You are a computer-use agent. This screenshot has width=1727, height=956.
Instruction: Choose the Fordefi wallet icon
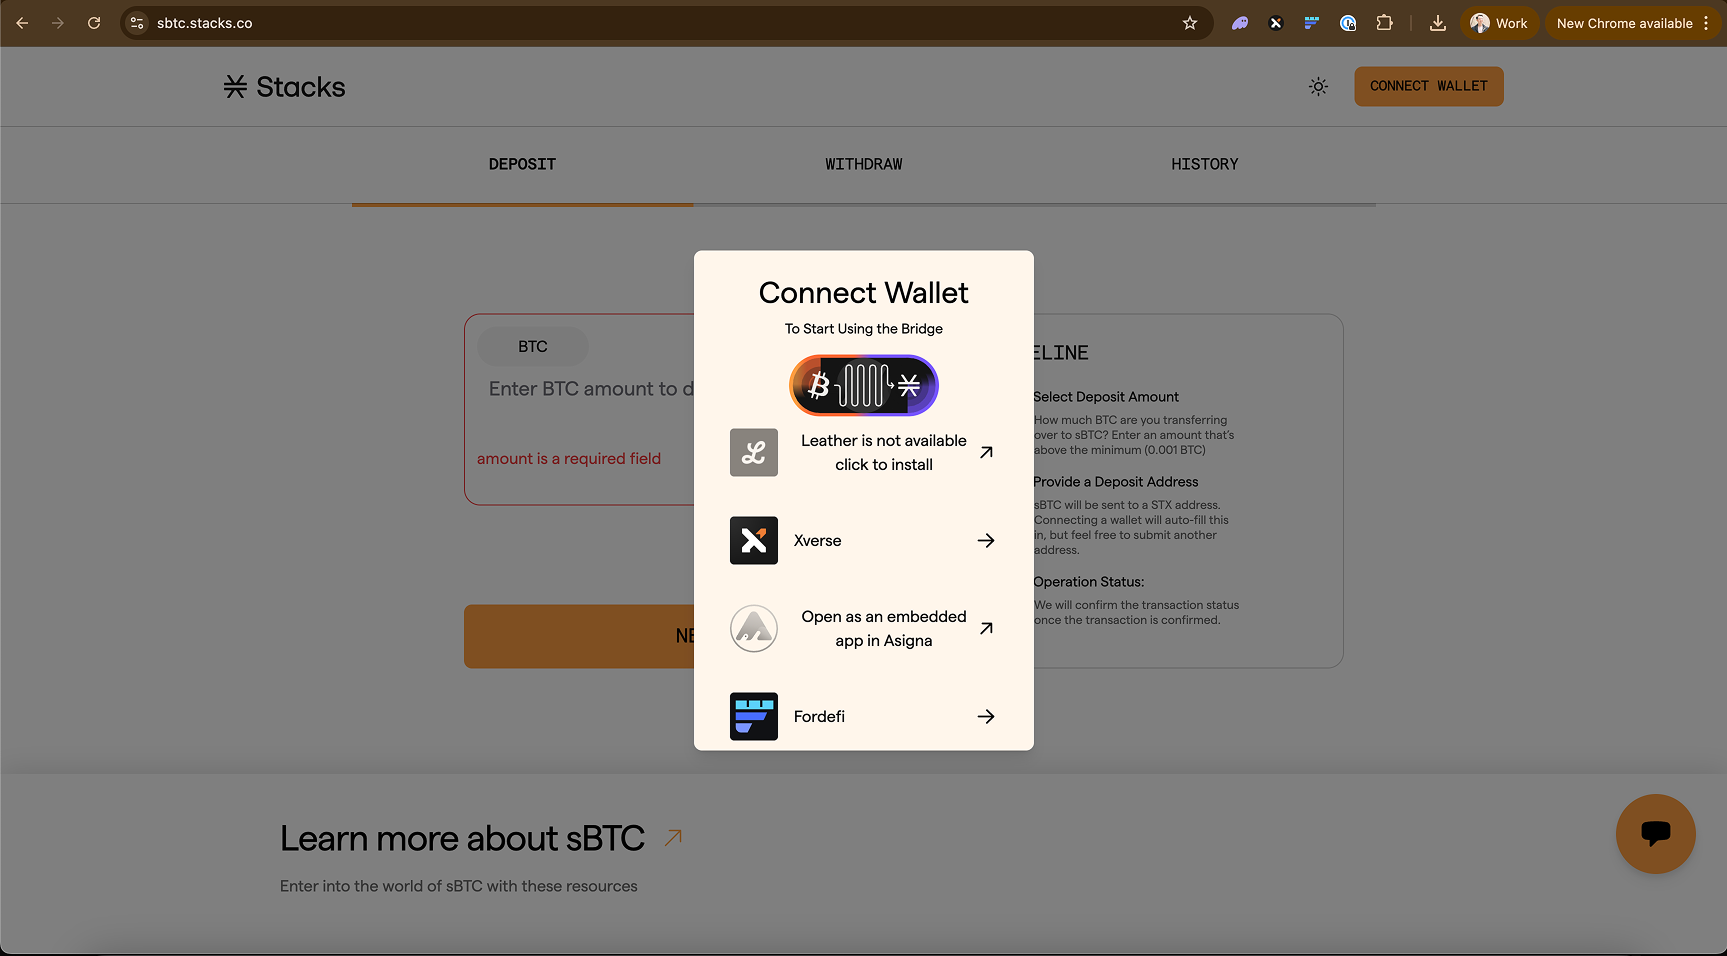coord(753,717)
